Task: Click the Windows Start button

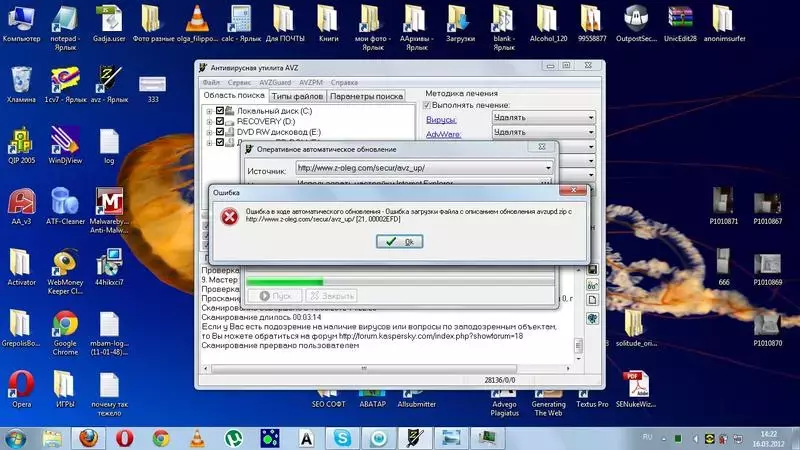Action: (15, 438)
